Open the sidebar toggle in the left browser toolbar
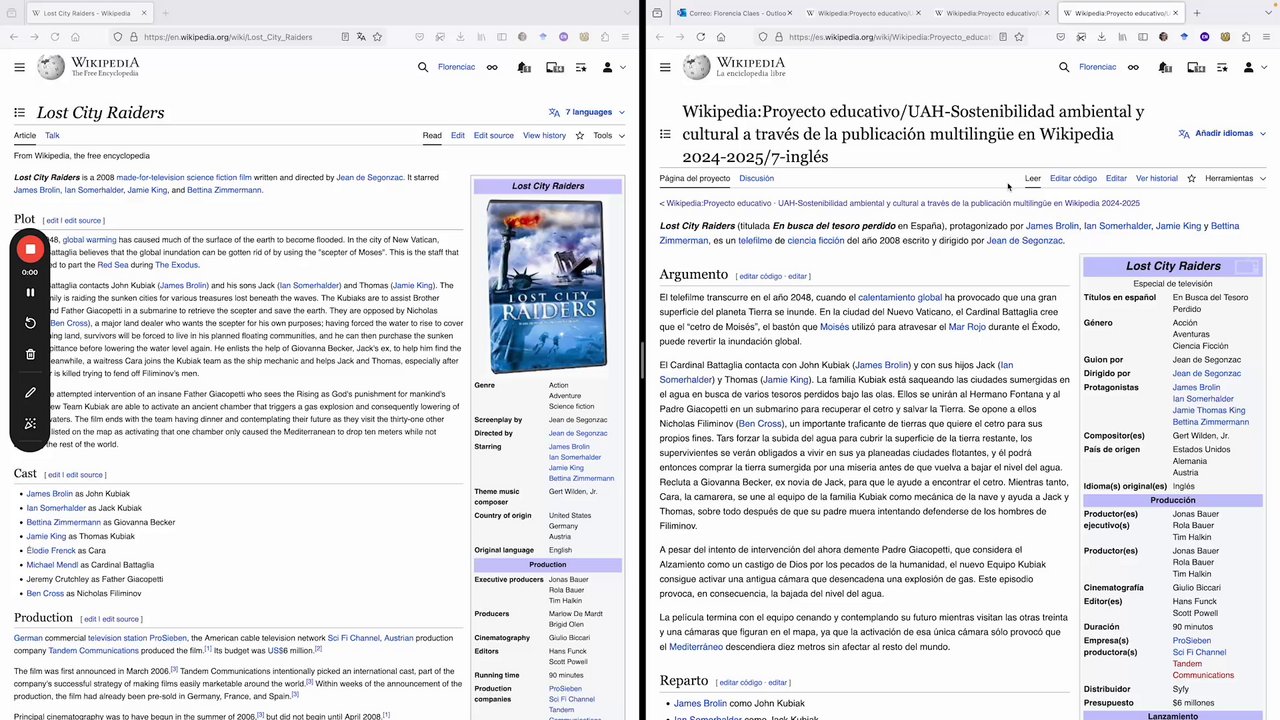This screenshot has height=720, width=1280. coord(502,37)
